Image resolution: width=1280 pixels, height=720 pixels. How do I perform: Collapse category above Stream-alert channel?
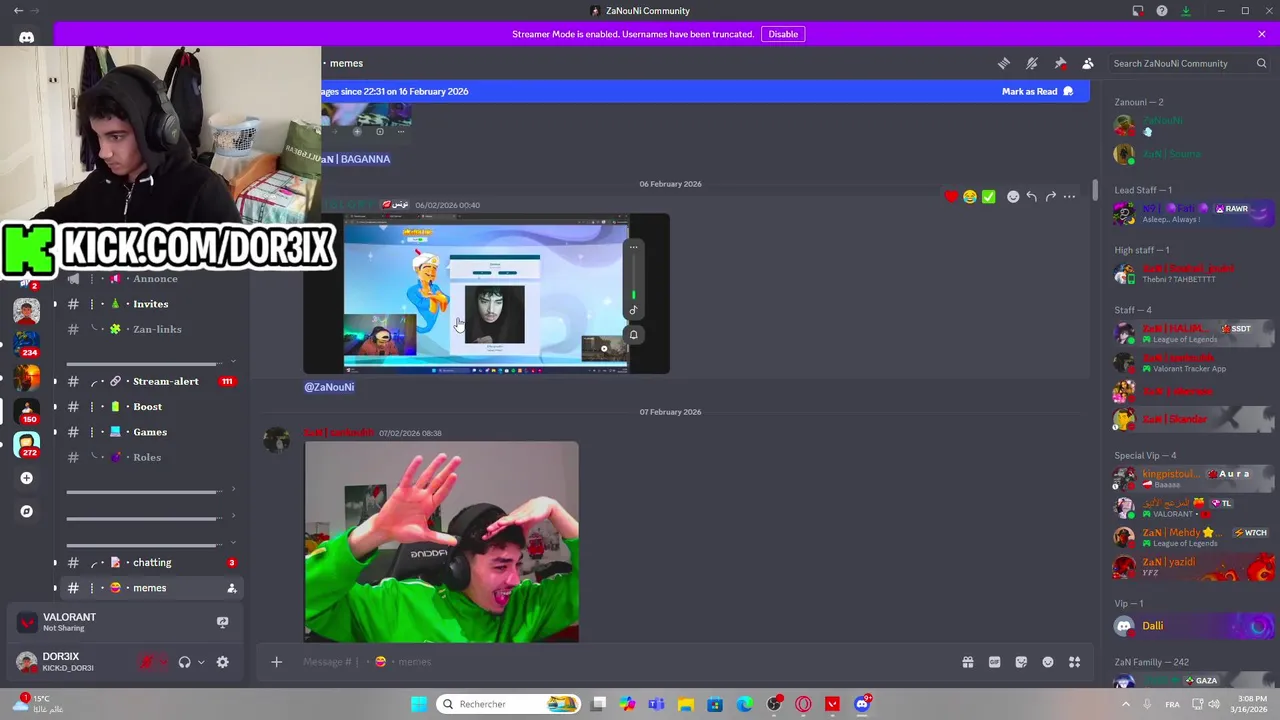pos(150,363)
